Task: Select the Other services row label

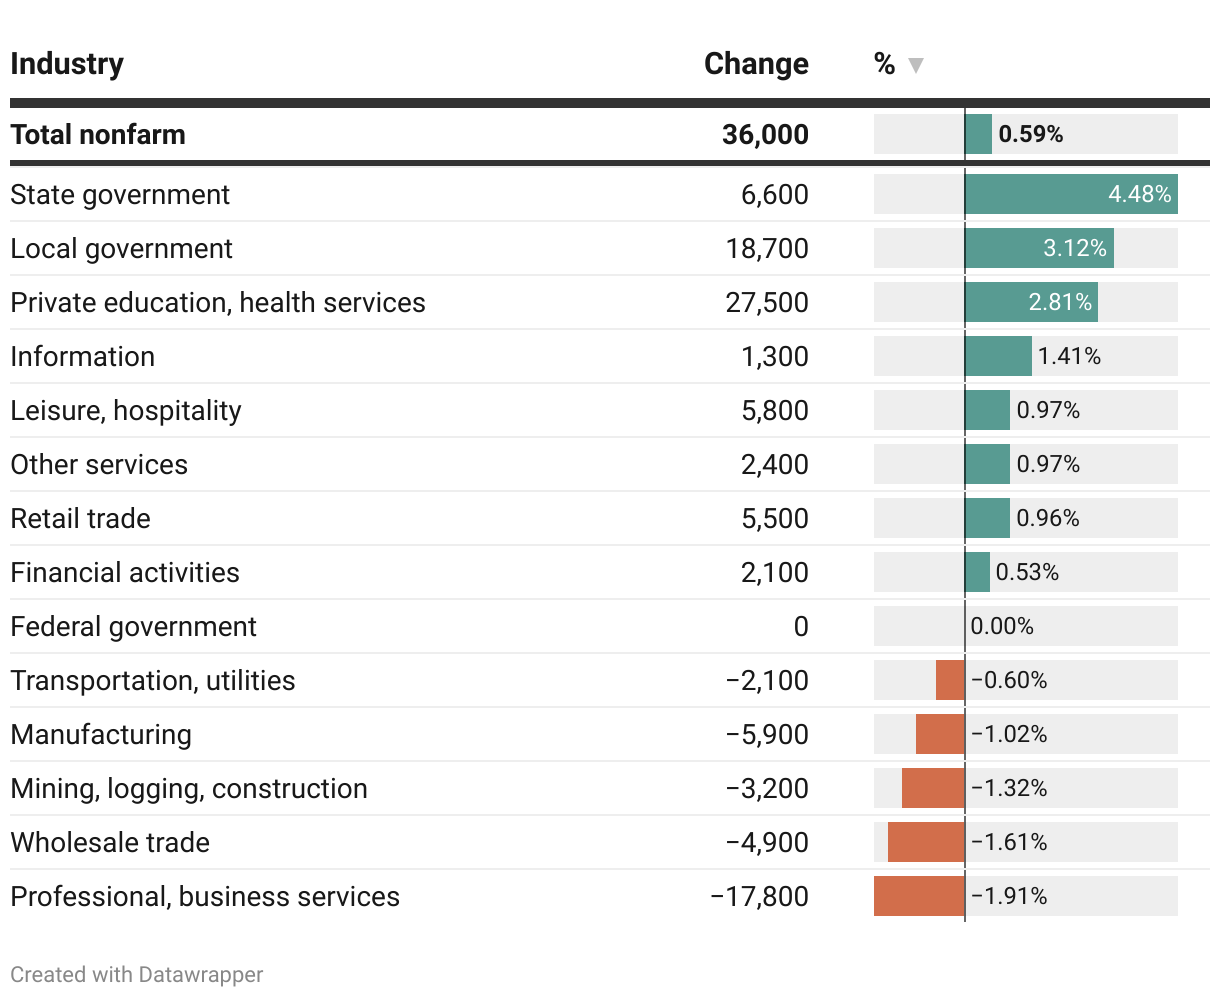Action: [x=99, y=464]
